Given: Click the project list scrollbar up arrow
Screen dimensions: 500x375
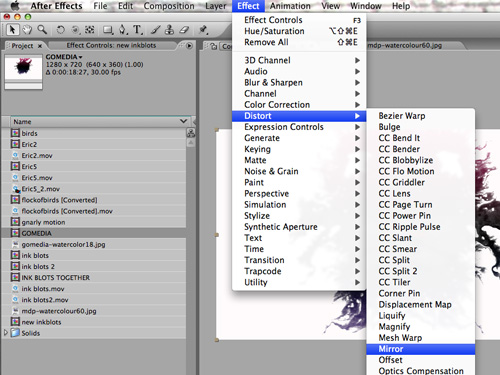Looking at the screenshot, I should (x=191, y=143).
